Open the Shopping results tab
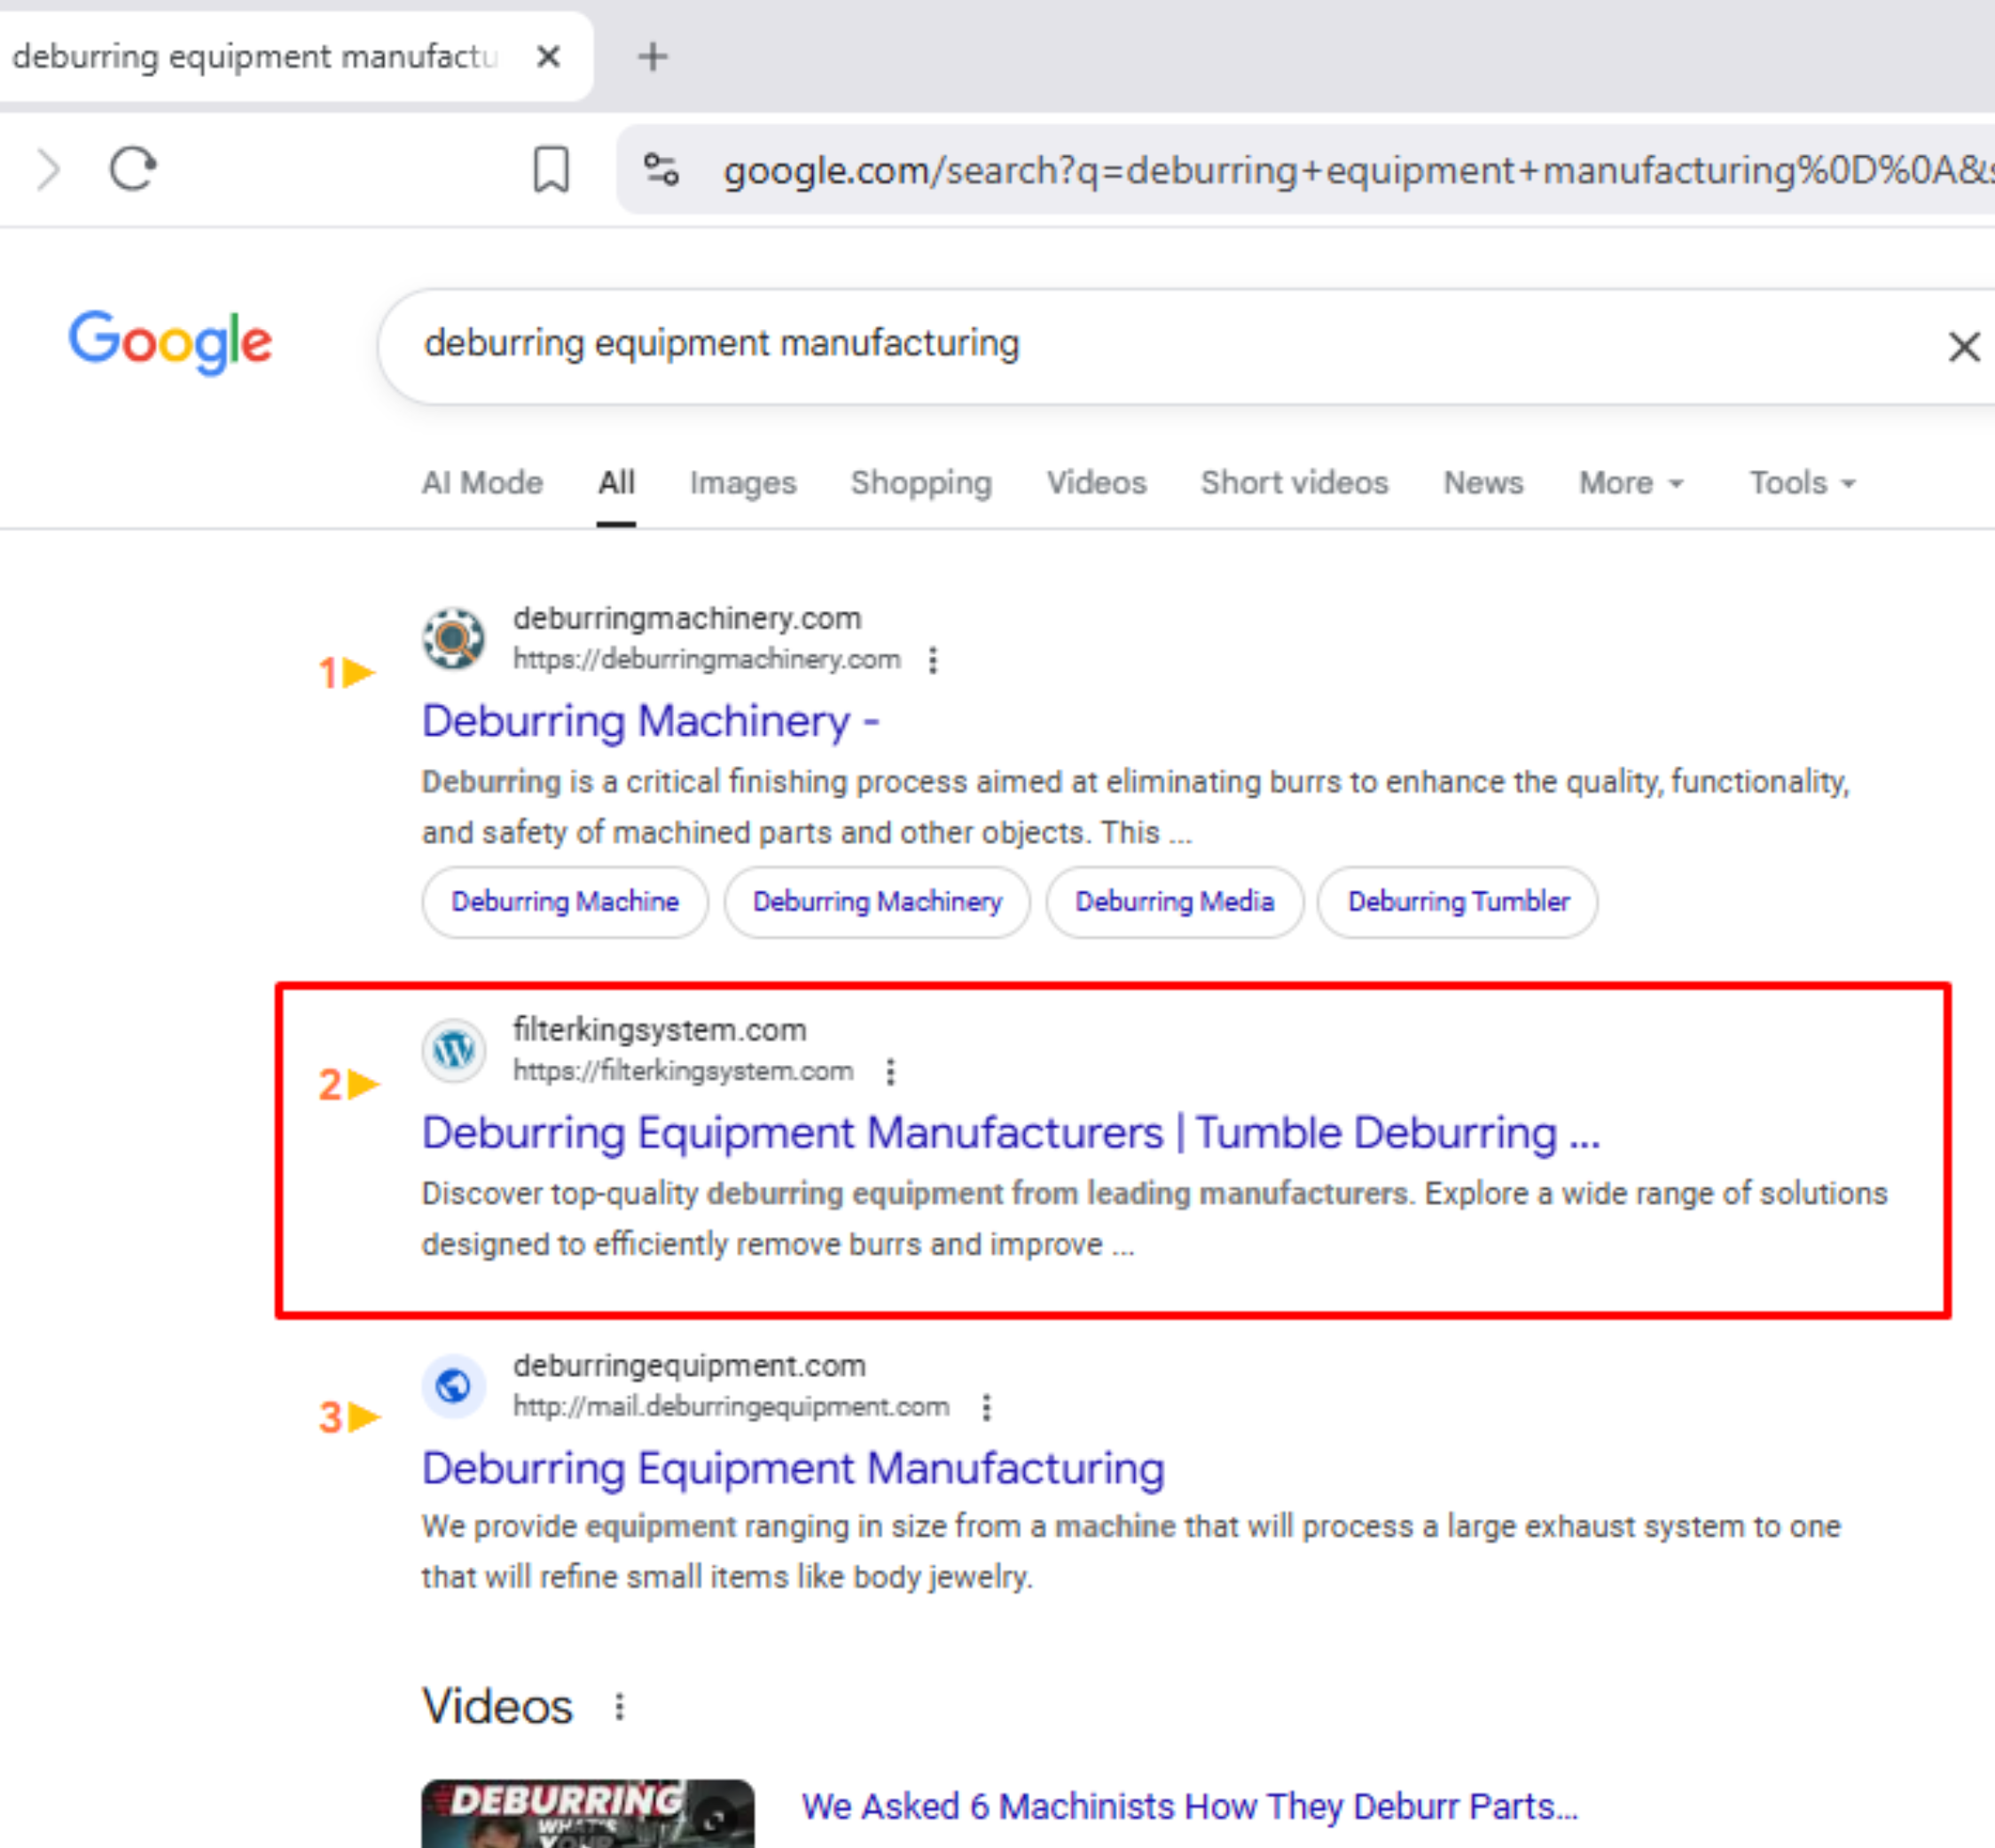Viewport: 1995px width, 1848px height. pyautogui.click(x=920, y=483)
